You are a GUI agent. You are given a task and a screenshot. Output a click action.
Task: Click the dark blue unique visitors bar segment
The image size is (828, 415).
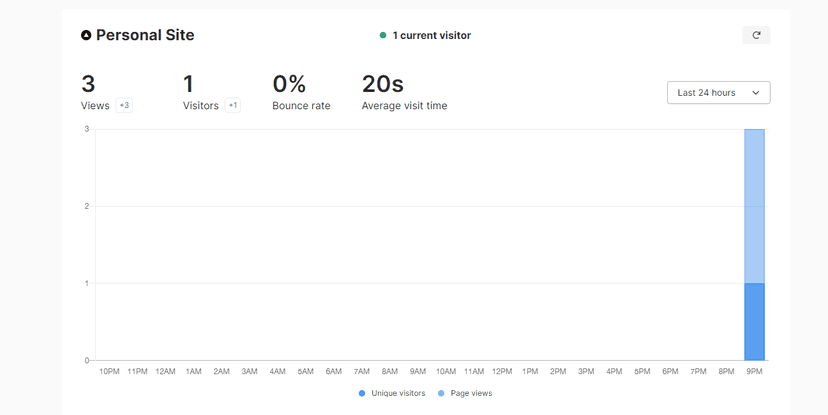click(x=754, y=321)
